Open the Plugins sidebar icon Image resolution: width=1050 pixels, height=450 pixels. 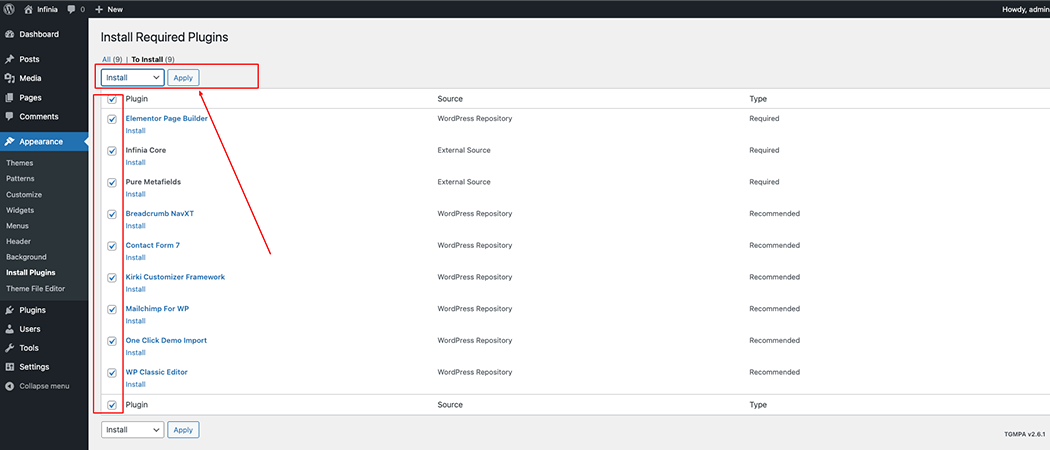[10, 310]
